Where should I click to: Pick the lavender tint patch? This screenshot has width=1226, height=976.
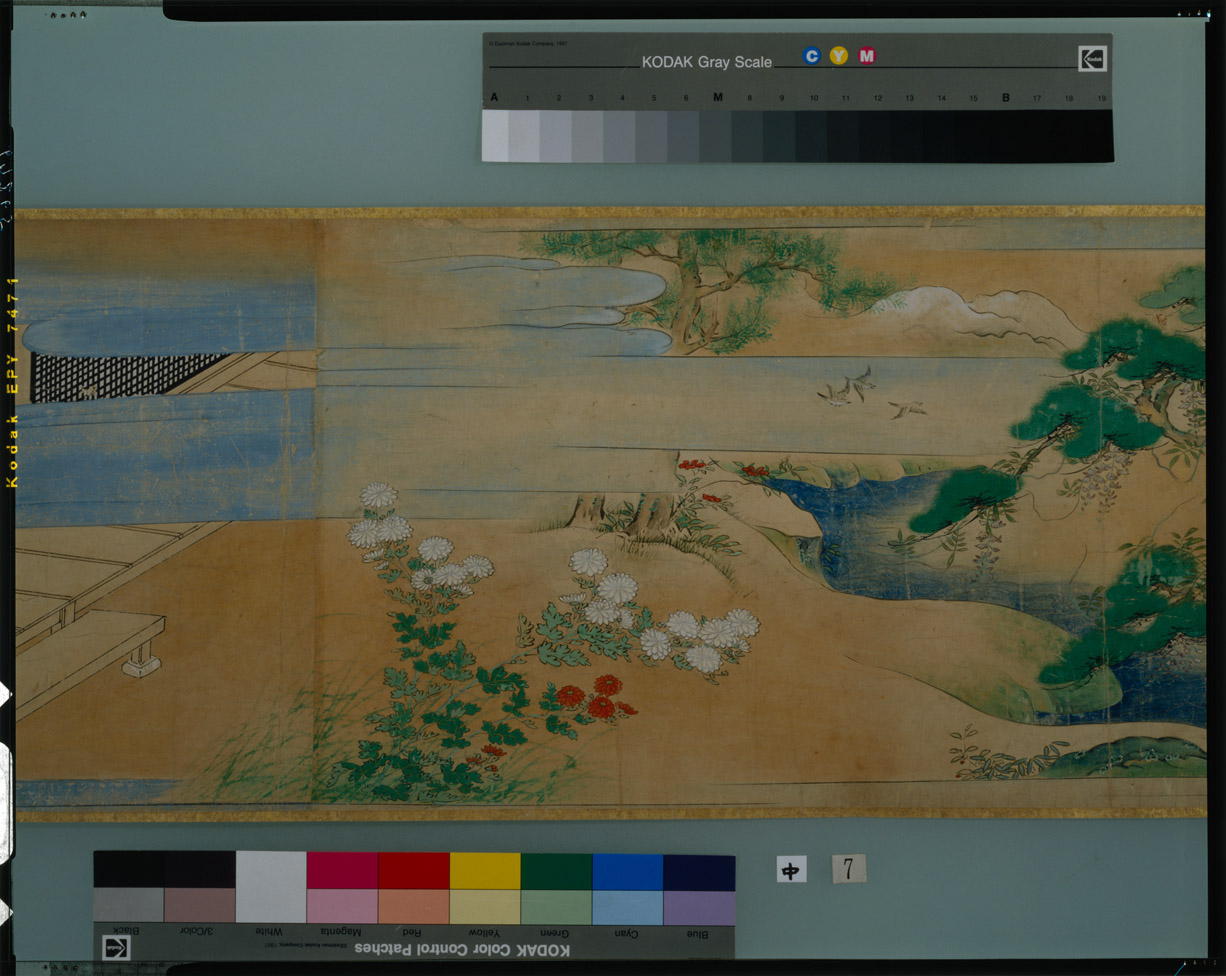[699, 908]
